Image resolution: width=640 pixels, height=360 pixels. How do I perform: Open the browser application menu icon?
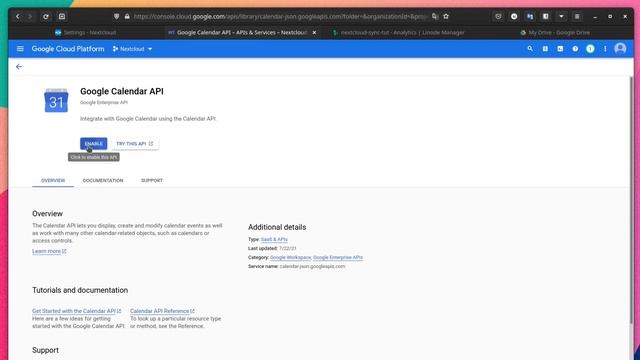(x=577, y=16)
